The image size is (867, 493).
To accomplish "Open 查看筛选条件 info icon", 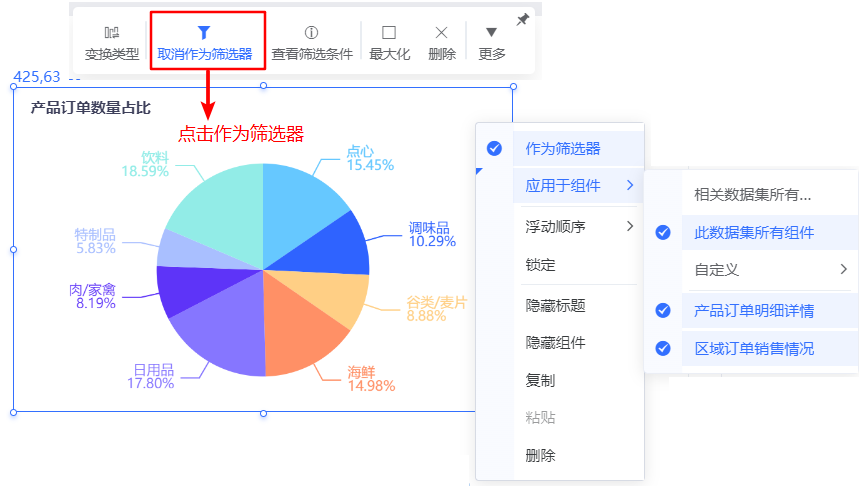I will click(x=311, y=33).
